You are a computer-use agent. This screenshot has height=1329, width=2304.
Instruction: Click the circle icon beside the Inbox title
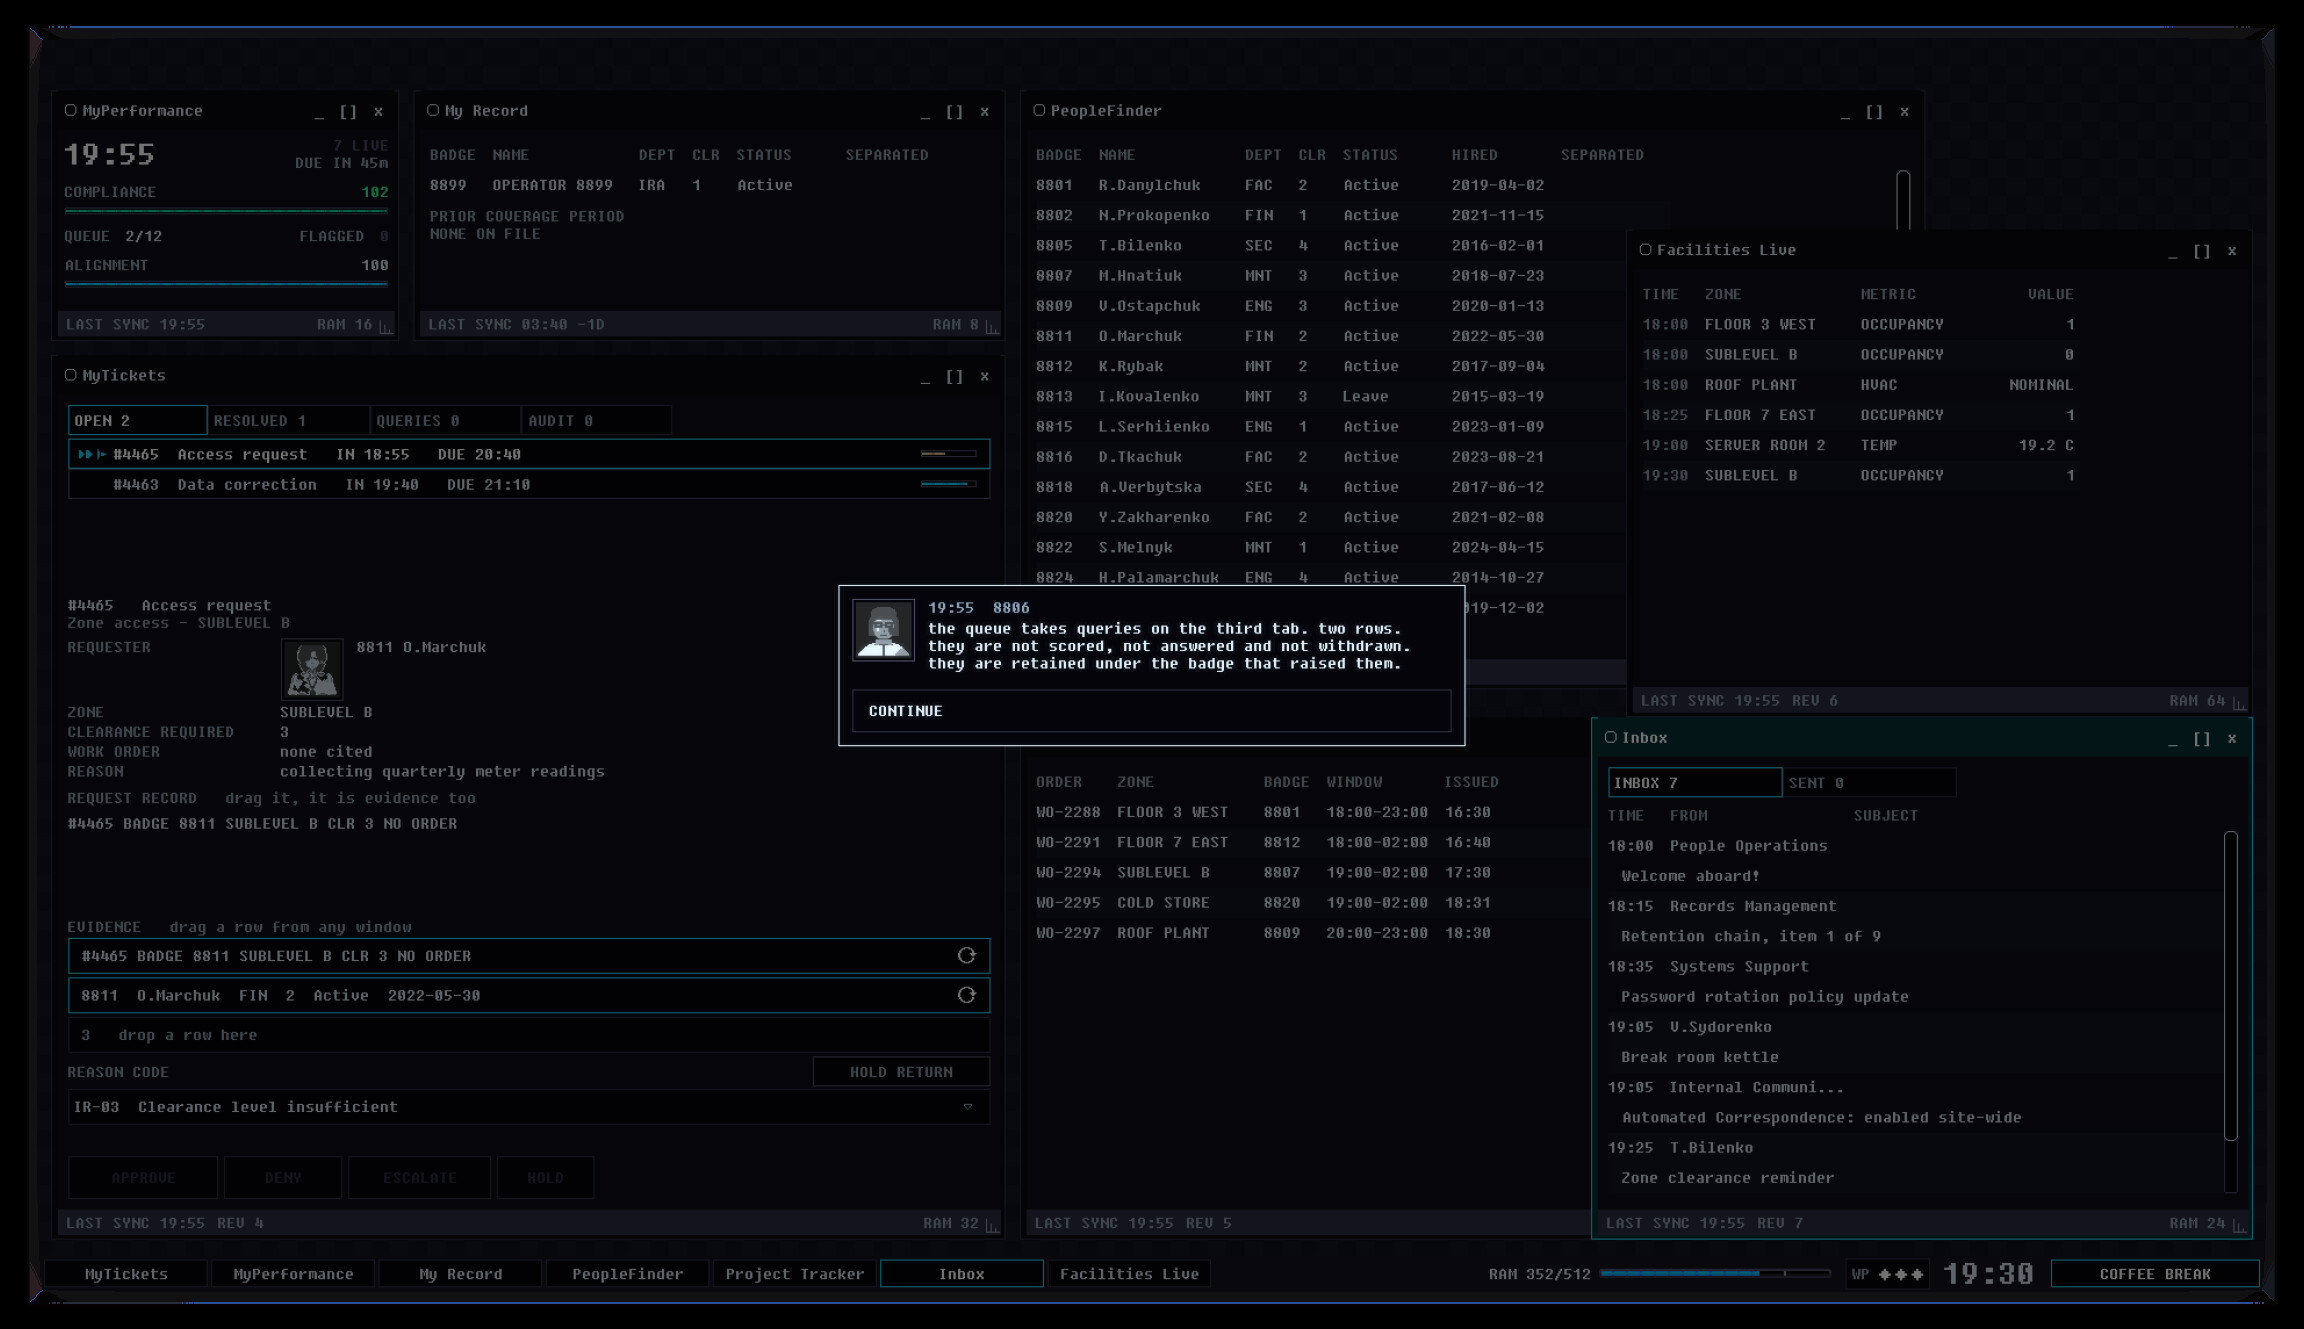point(1610,737)
